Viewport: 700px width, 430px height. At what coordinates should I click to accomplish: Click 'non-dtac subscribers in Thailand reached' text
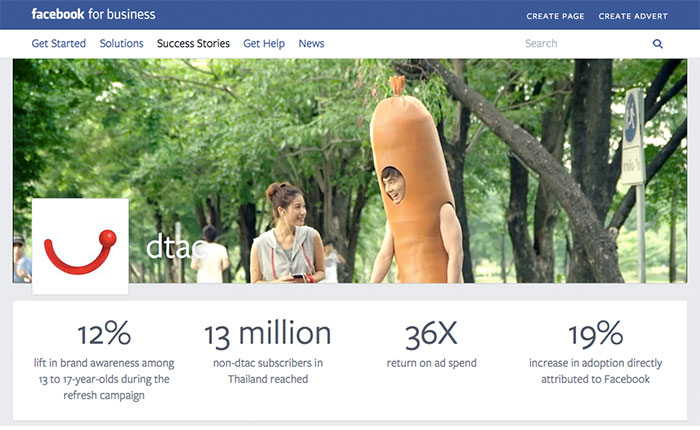[x=268, y=371]
